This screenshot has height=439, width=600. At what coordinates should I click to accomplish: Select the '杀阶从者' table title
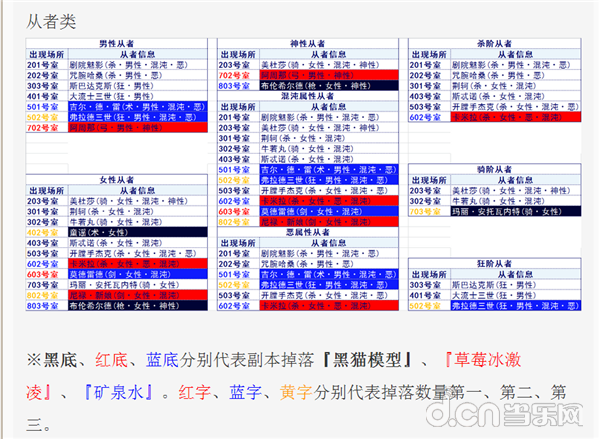pyautogui.click(x=494, y=44)
